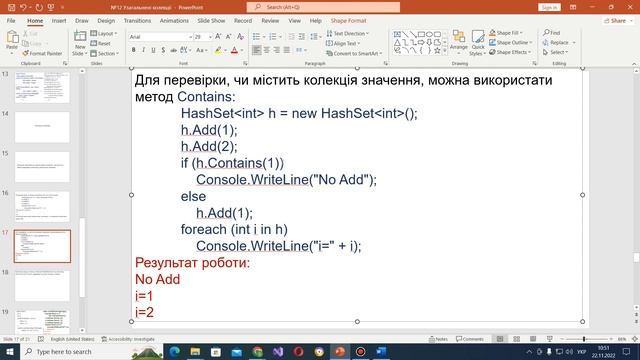The width and height of the screenshot is (640, 360).
Task: Increase list indent level
Action: (302, 37)
